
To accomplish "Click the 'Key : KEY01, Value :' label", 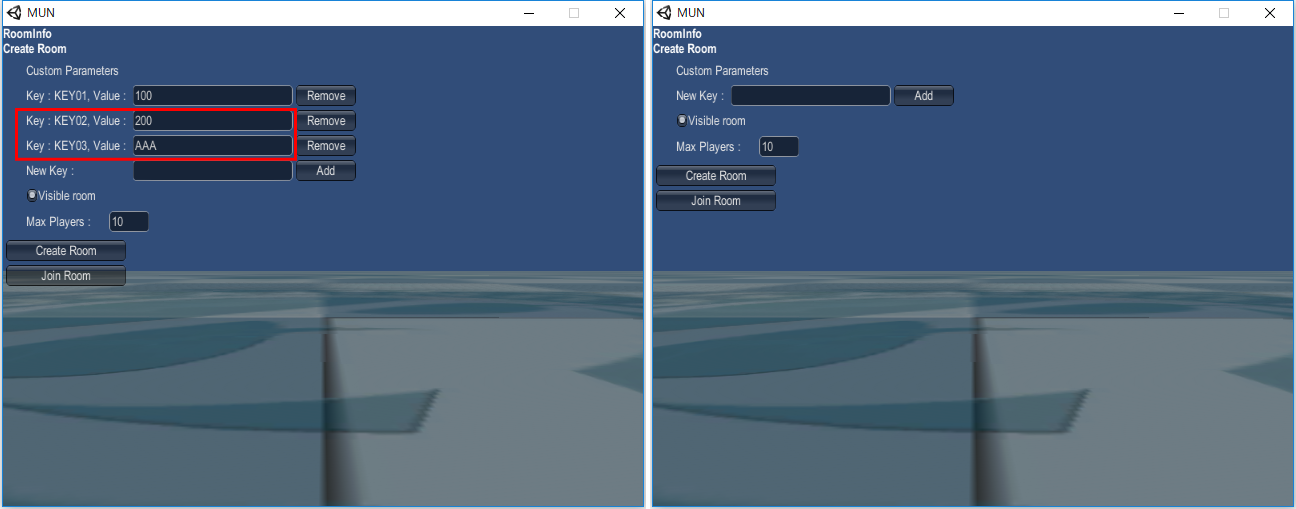I will click(76, 96).
